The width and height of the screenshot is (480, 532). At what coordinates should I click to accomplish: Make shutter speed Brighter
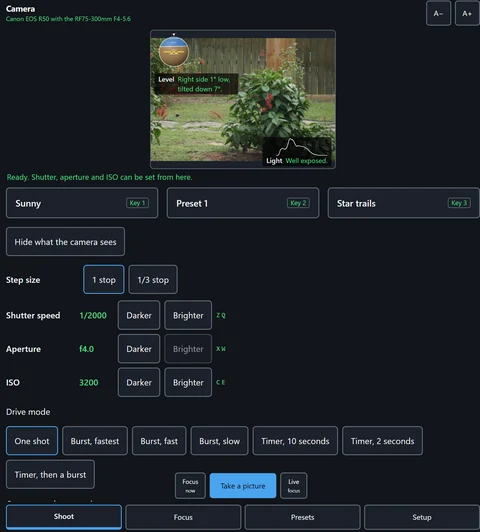pos(188,315)
